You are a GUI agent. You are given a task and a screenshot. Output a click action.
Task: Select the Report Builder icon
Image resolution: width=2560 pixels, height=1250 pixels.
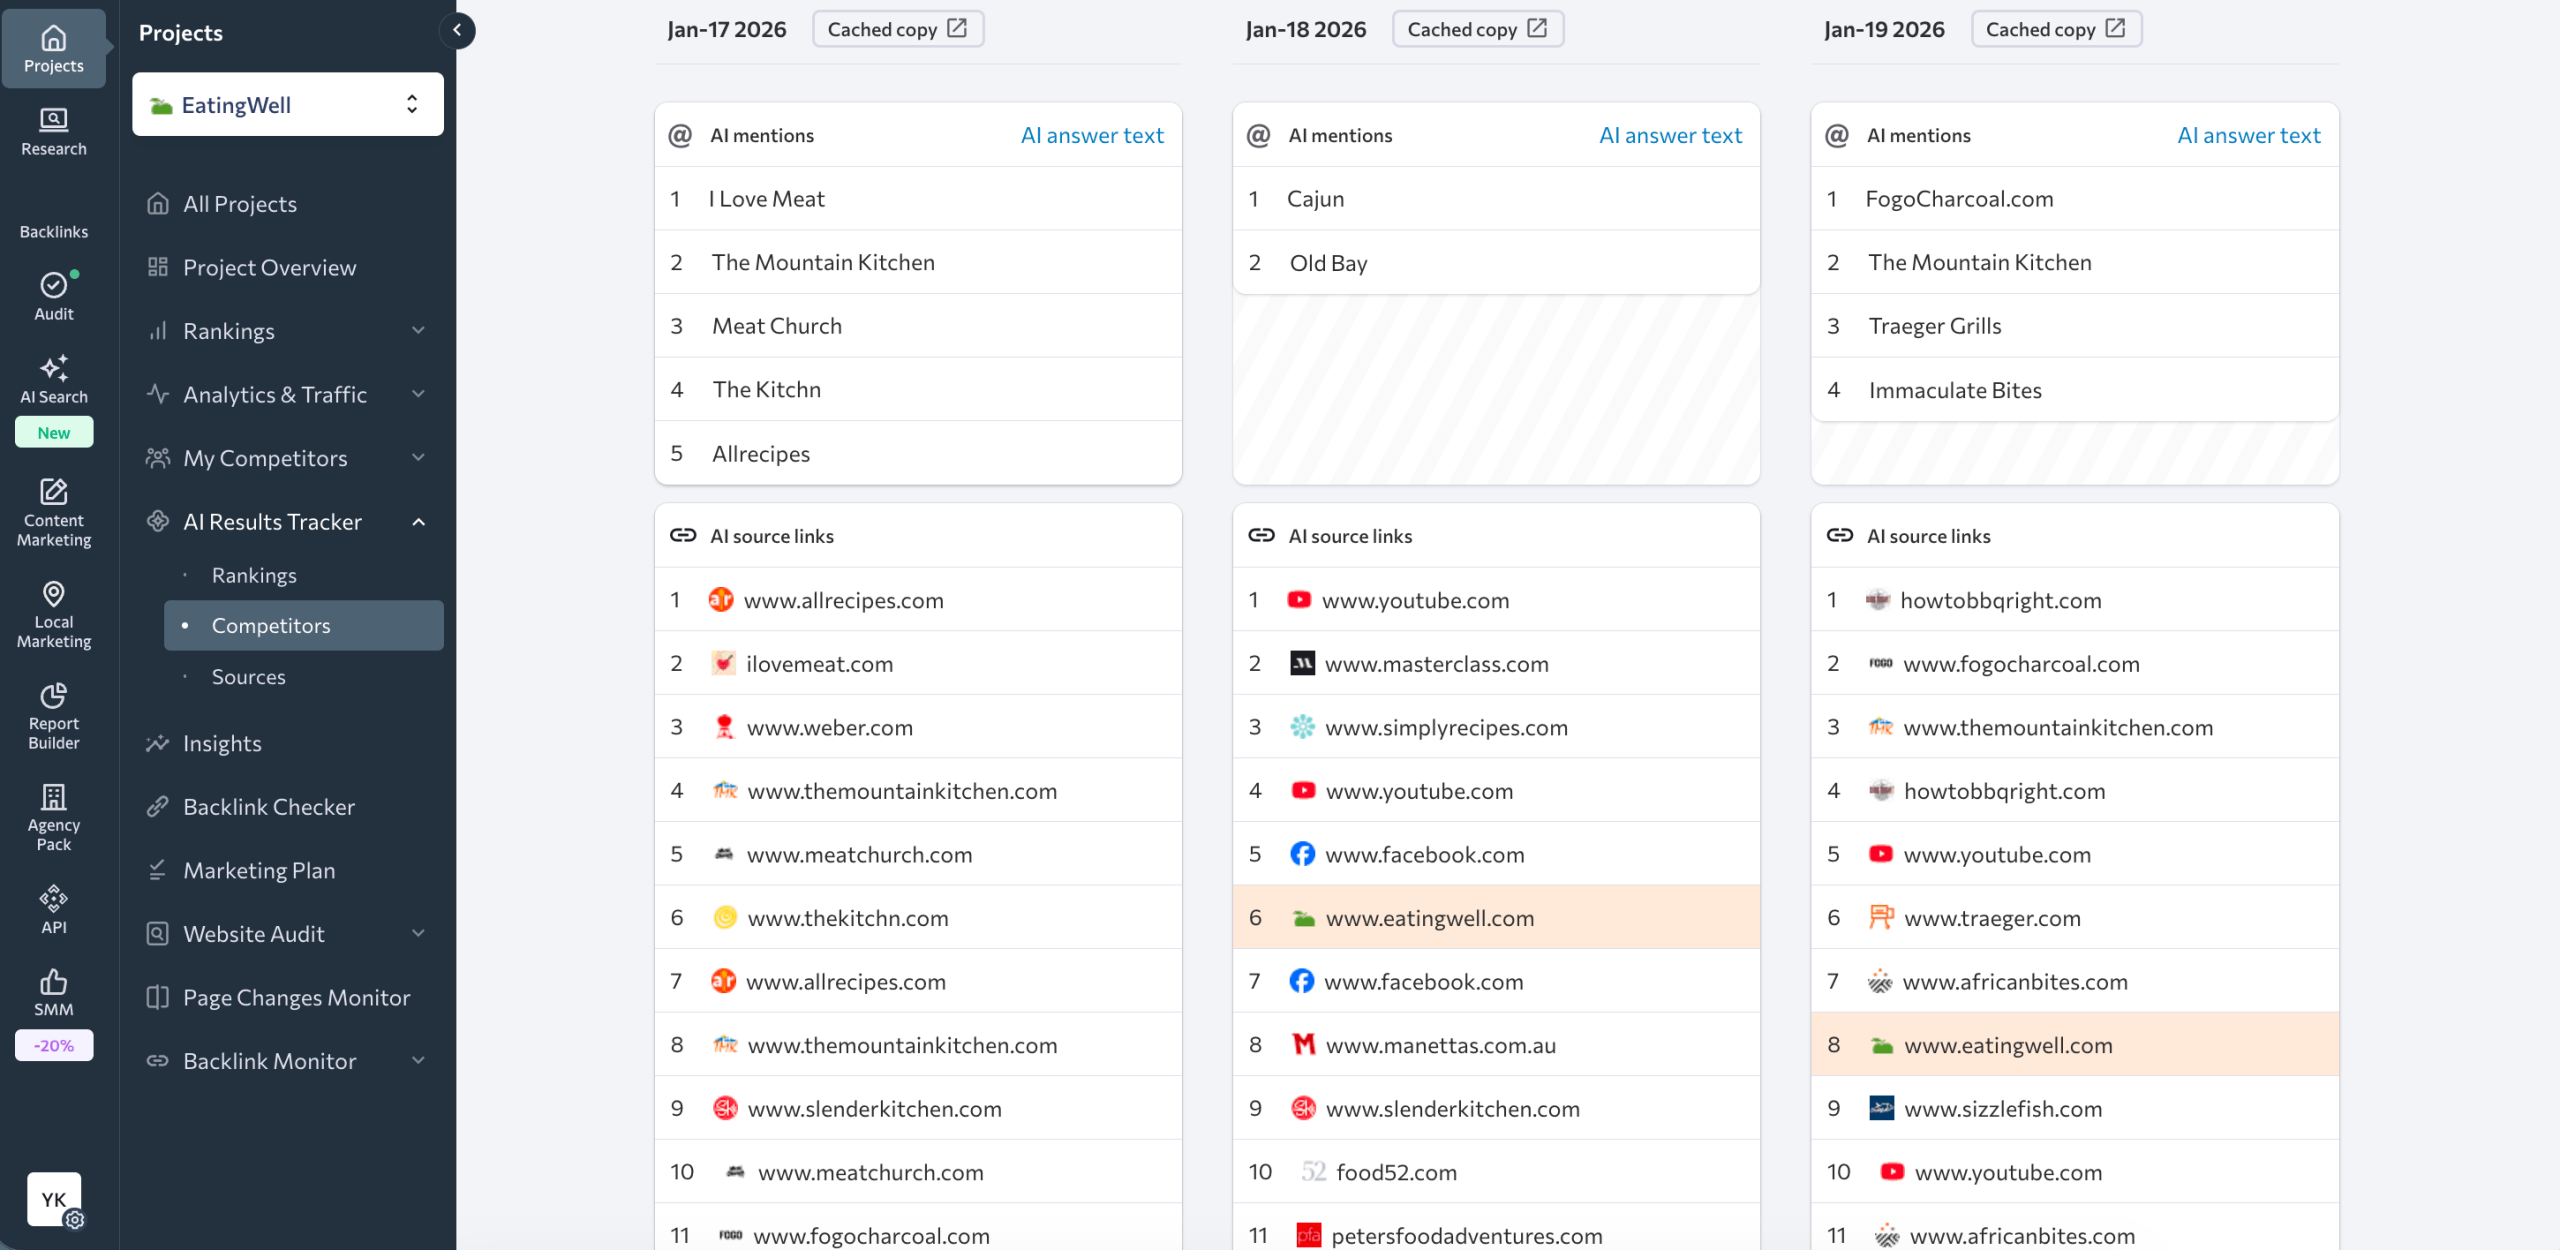pyautogui.click(x=53, y=715)
